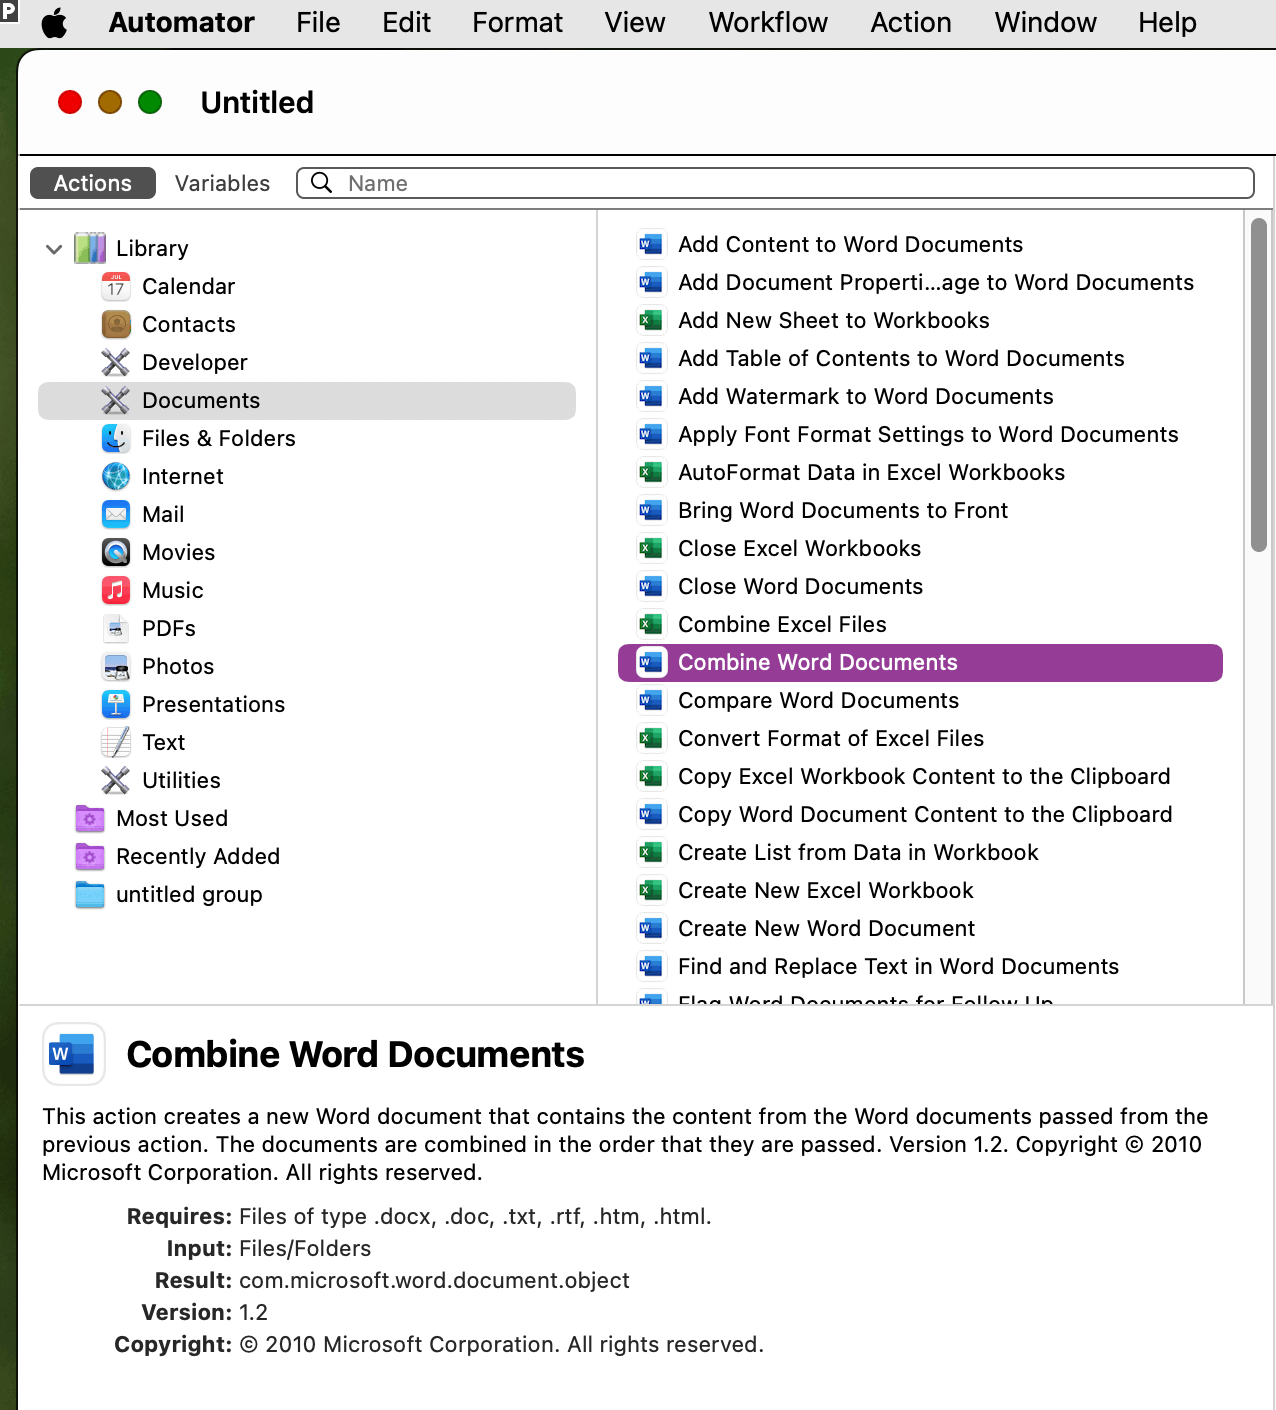Viewport: 1276px width, 1410px height.
Task: Click the actions list scrollbar
Action: 1259,385
